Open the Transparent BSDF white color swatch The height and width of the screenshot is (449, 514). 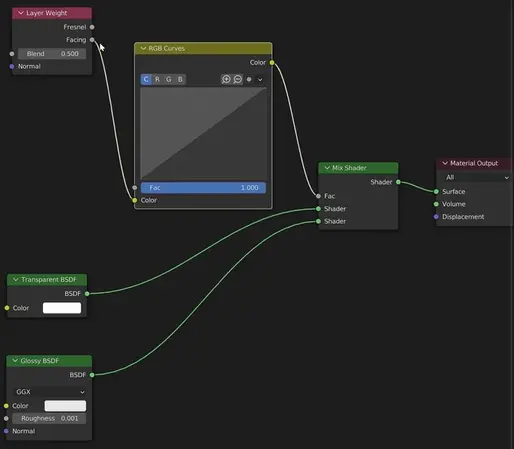(62, 308)
